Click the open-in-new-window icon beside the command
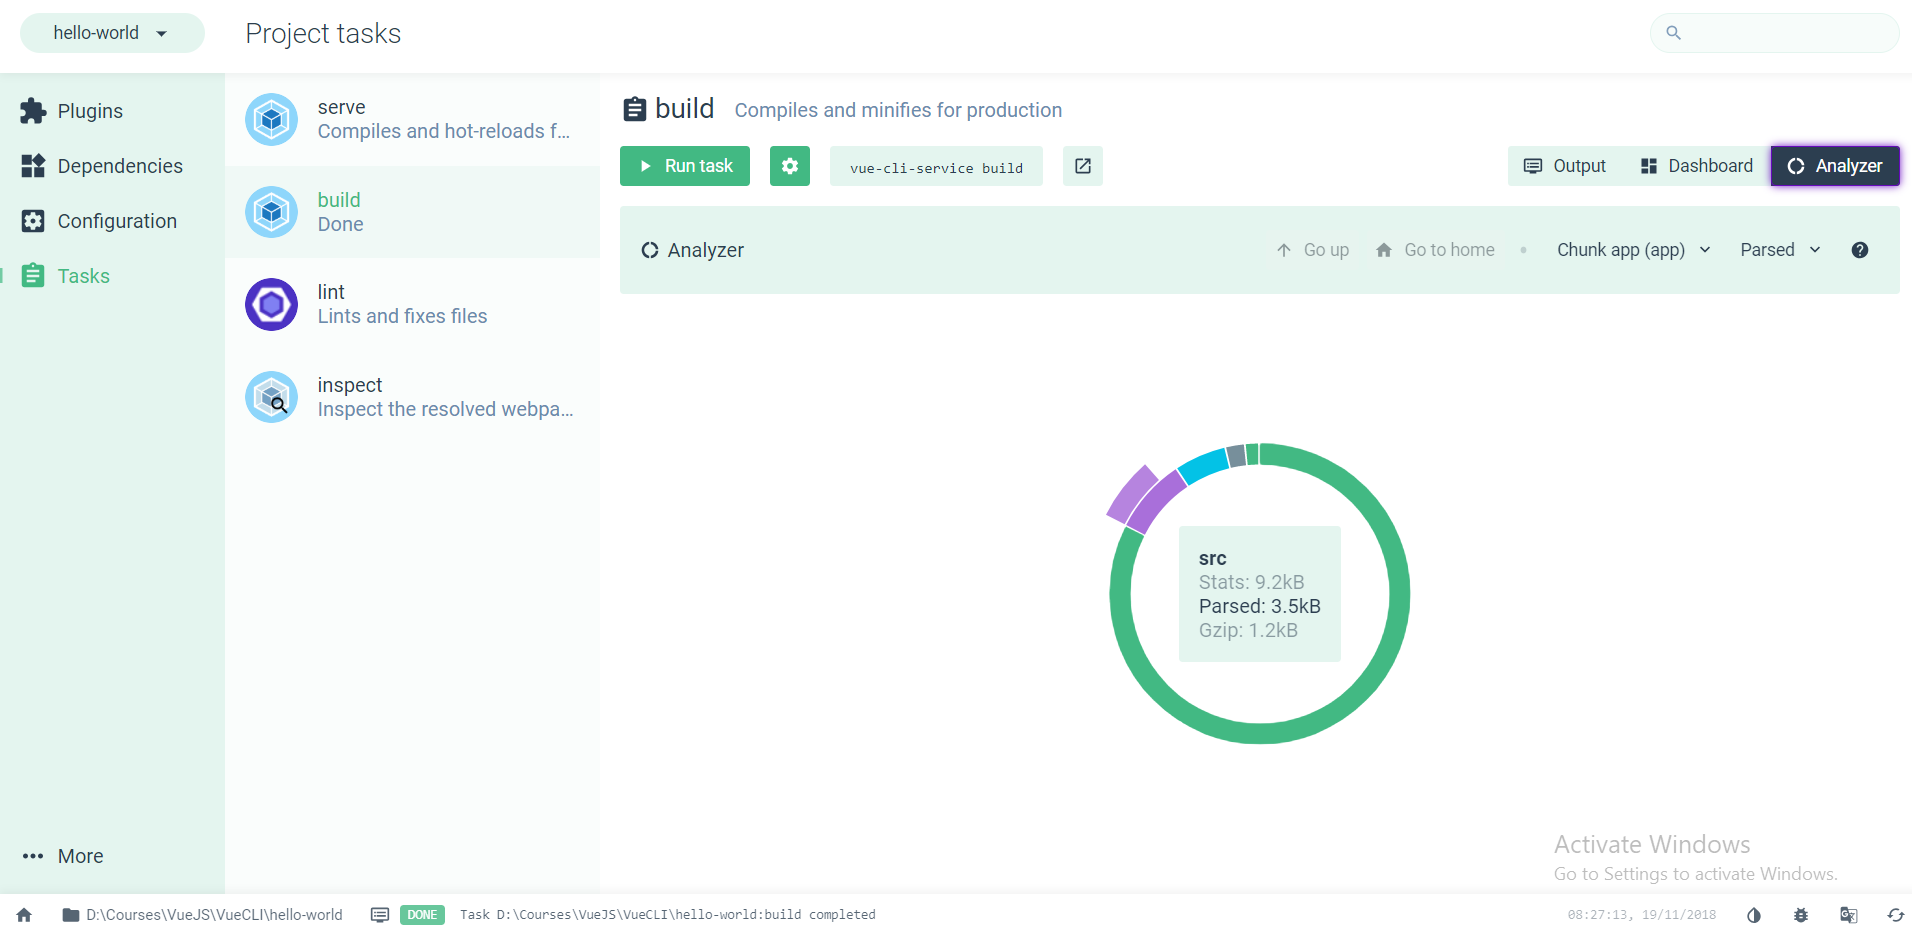The width and height of the screenshot is (1912, 933). pyautogui.click(x=1082, y=166)
